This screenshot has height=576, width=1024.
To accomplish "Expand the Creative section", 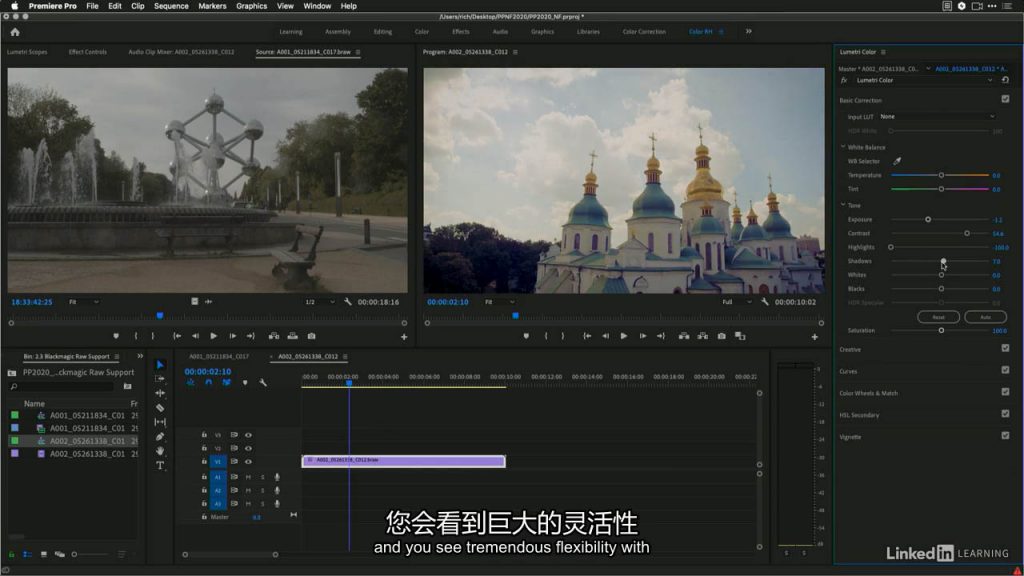I will (850, 350).
